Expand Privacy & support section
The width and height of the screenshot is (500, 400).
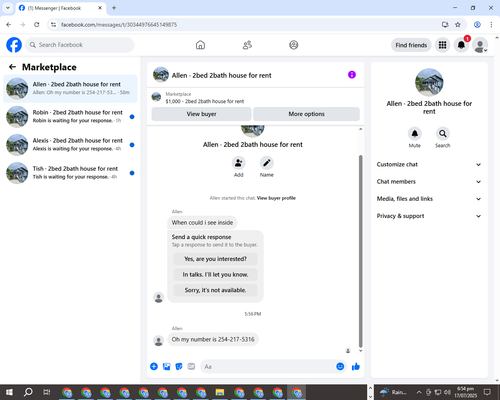coord(429,216)
